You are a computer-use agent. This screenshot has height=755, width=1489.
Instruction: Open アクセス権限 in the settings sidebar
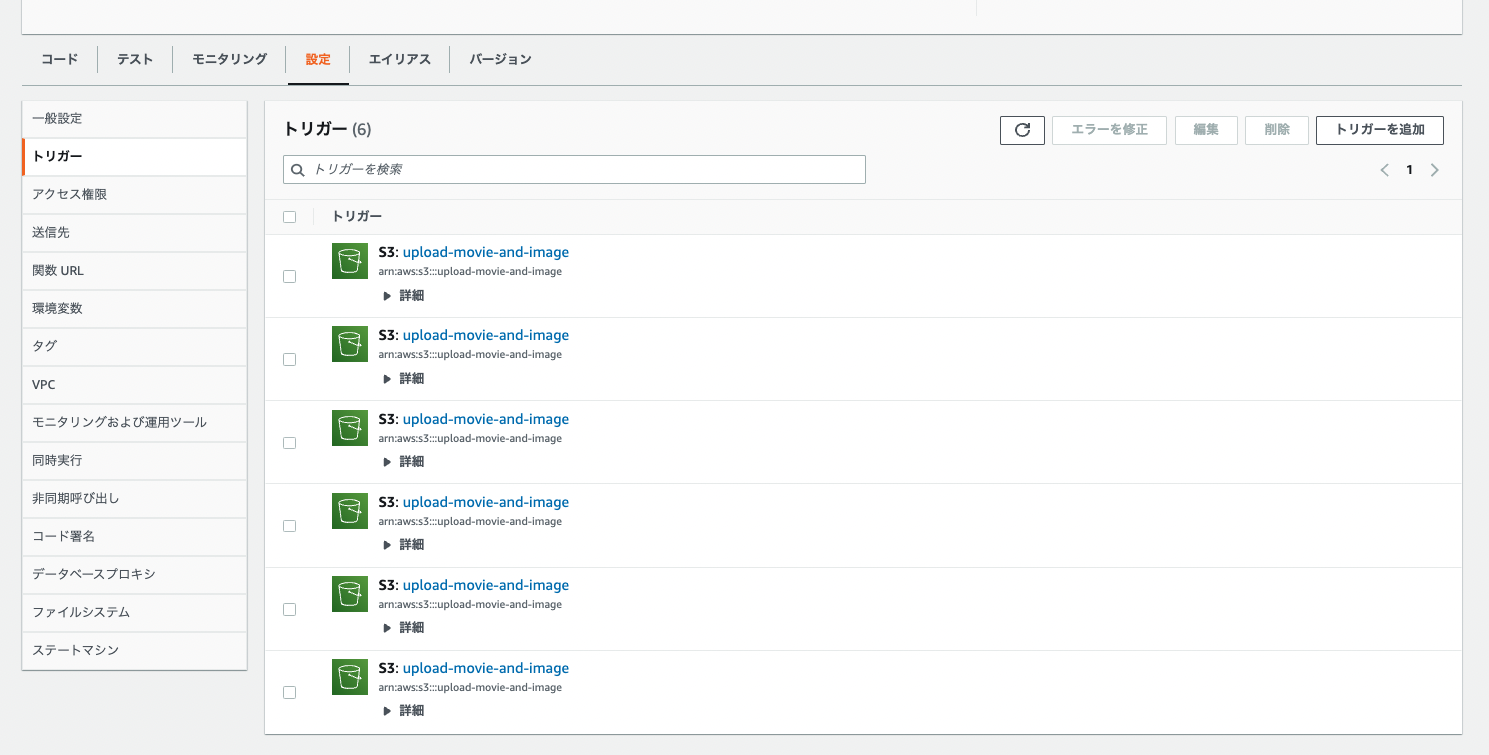[x=70, y=194]
